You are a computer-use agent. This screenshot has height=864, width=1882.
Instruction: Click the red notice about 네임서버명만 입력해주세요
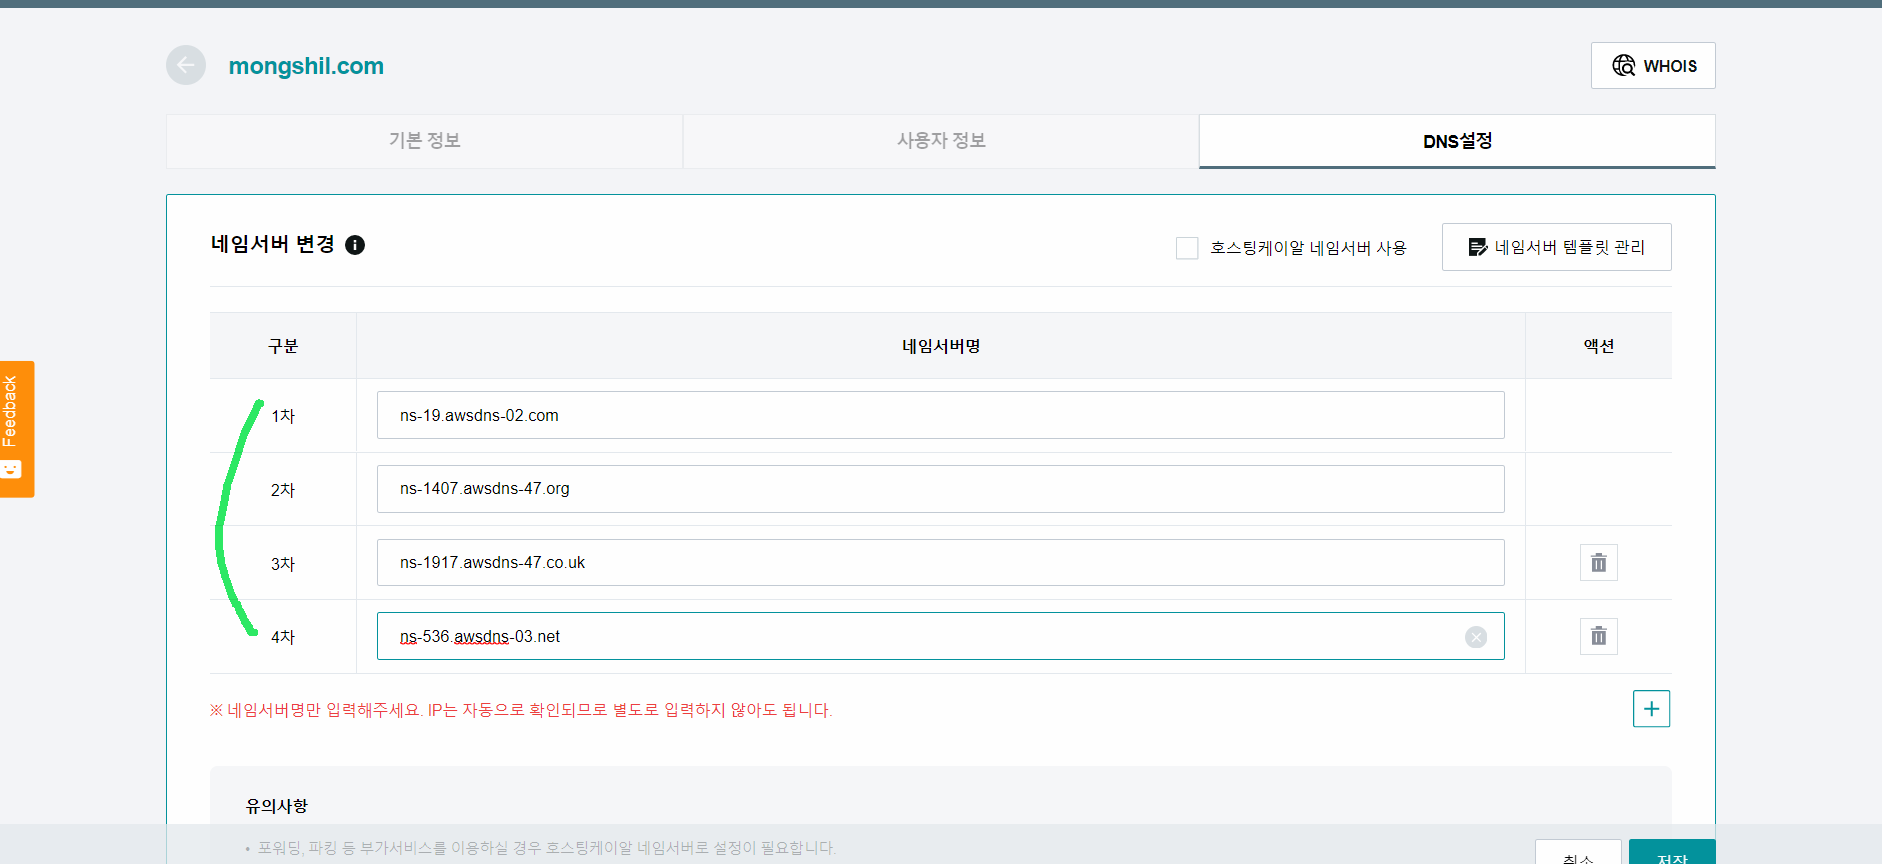(x=521, y=710)
